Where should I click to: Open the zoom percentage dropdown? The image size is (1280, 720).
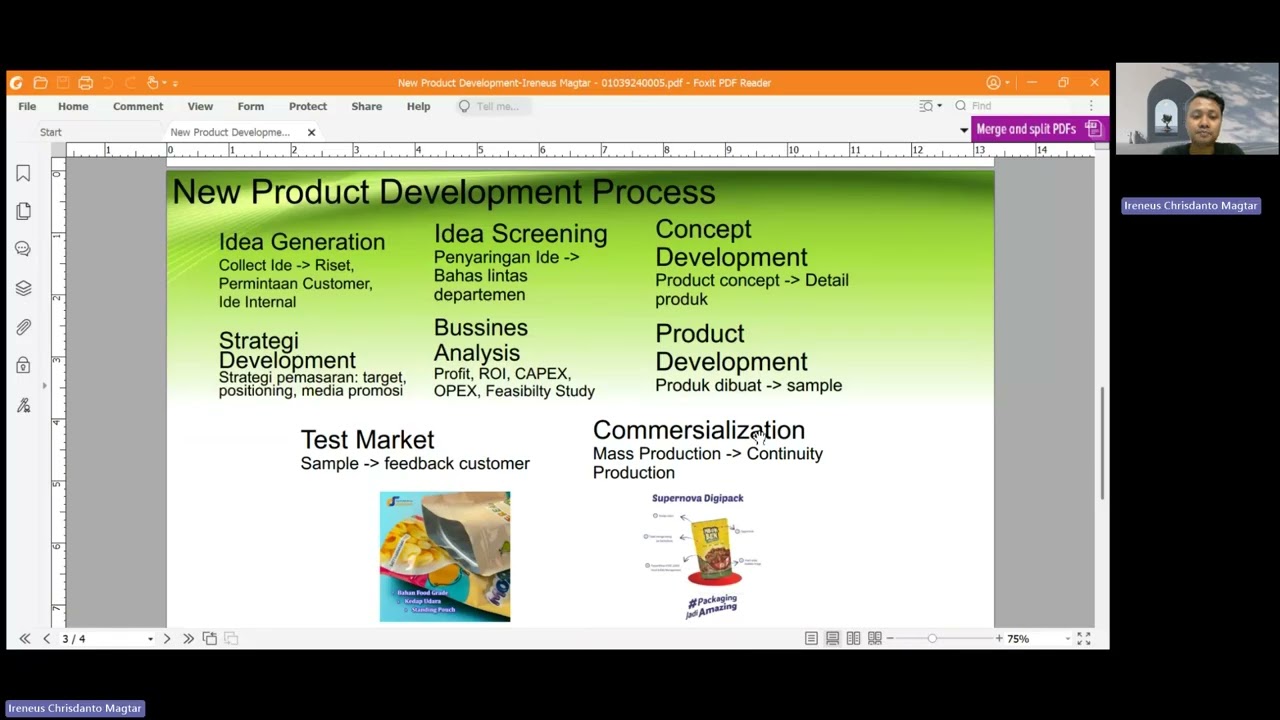point(1068,639)
